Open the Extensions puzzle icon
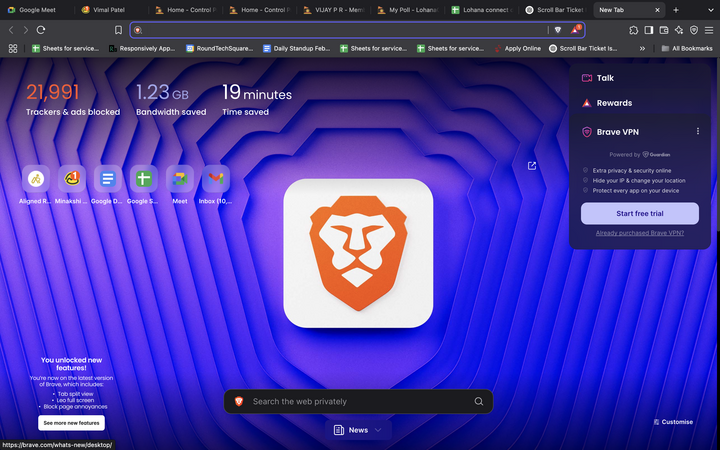This screenshot has height=450, width=720. click(634, 30)
